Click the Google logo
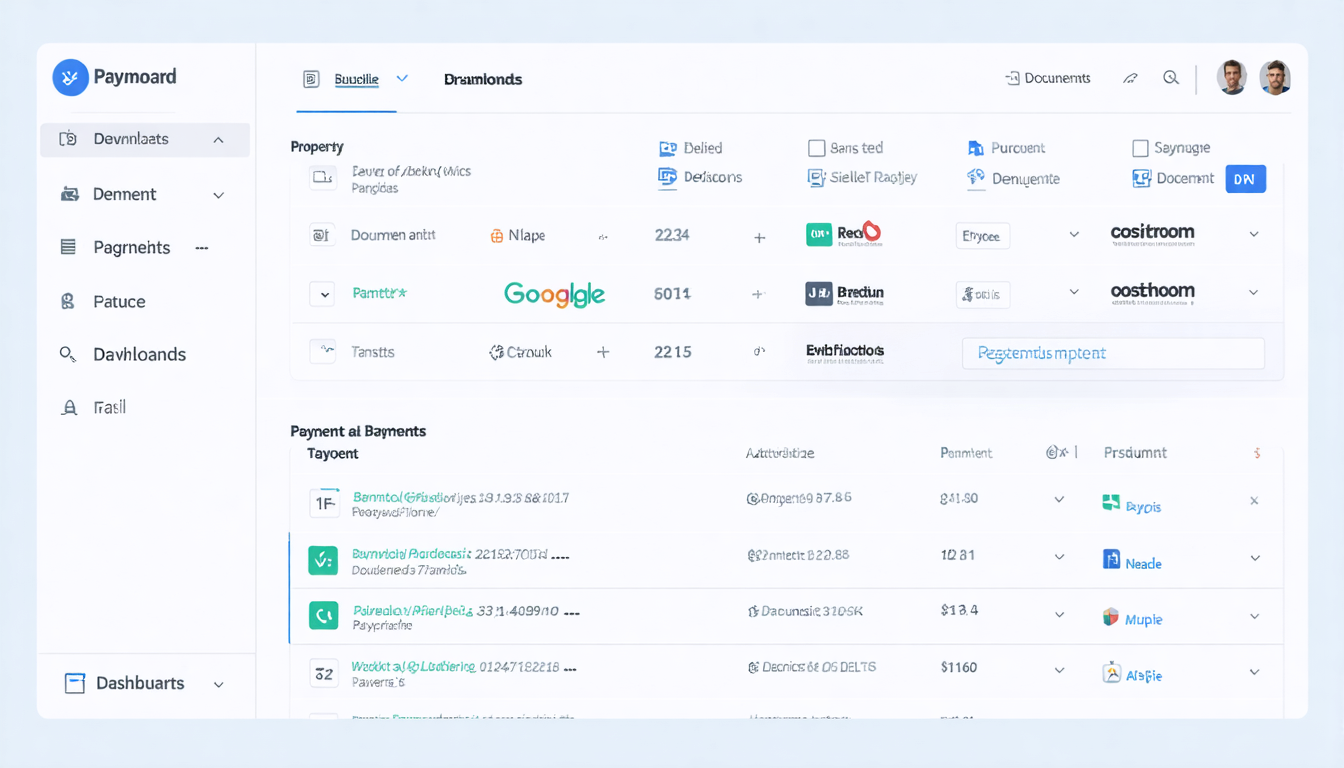Image resolution: width=1344 pixels, height=768 pixels. point(554,294)
